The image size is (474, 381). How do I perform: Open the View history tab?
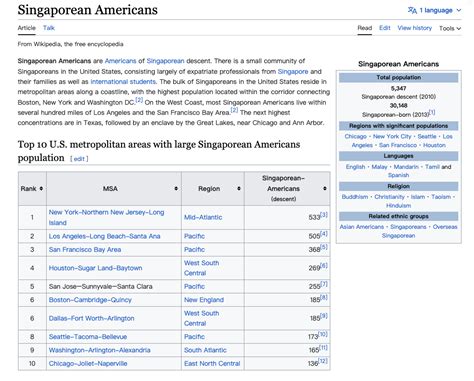click(415, 28)
